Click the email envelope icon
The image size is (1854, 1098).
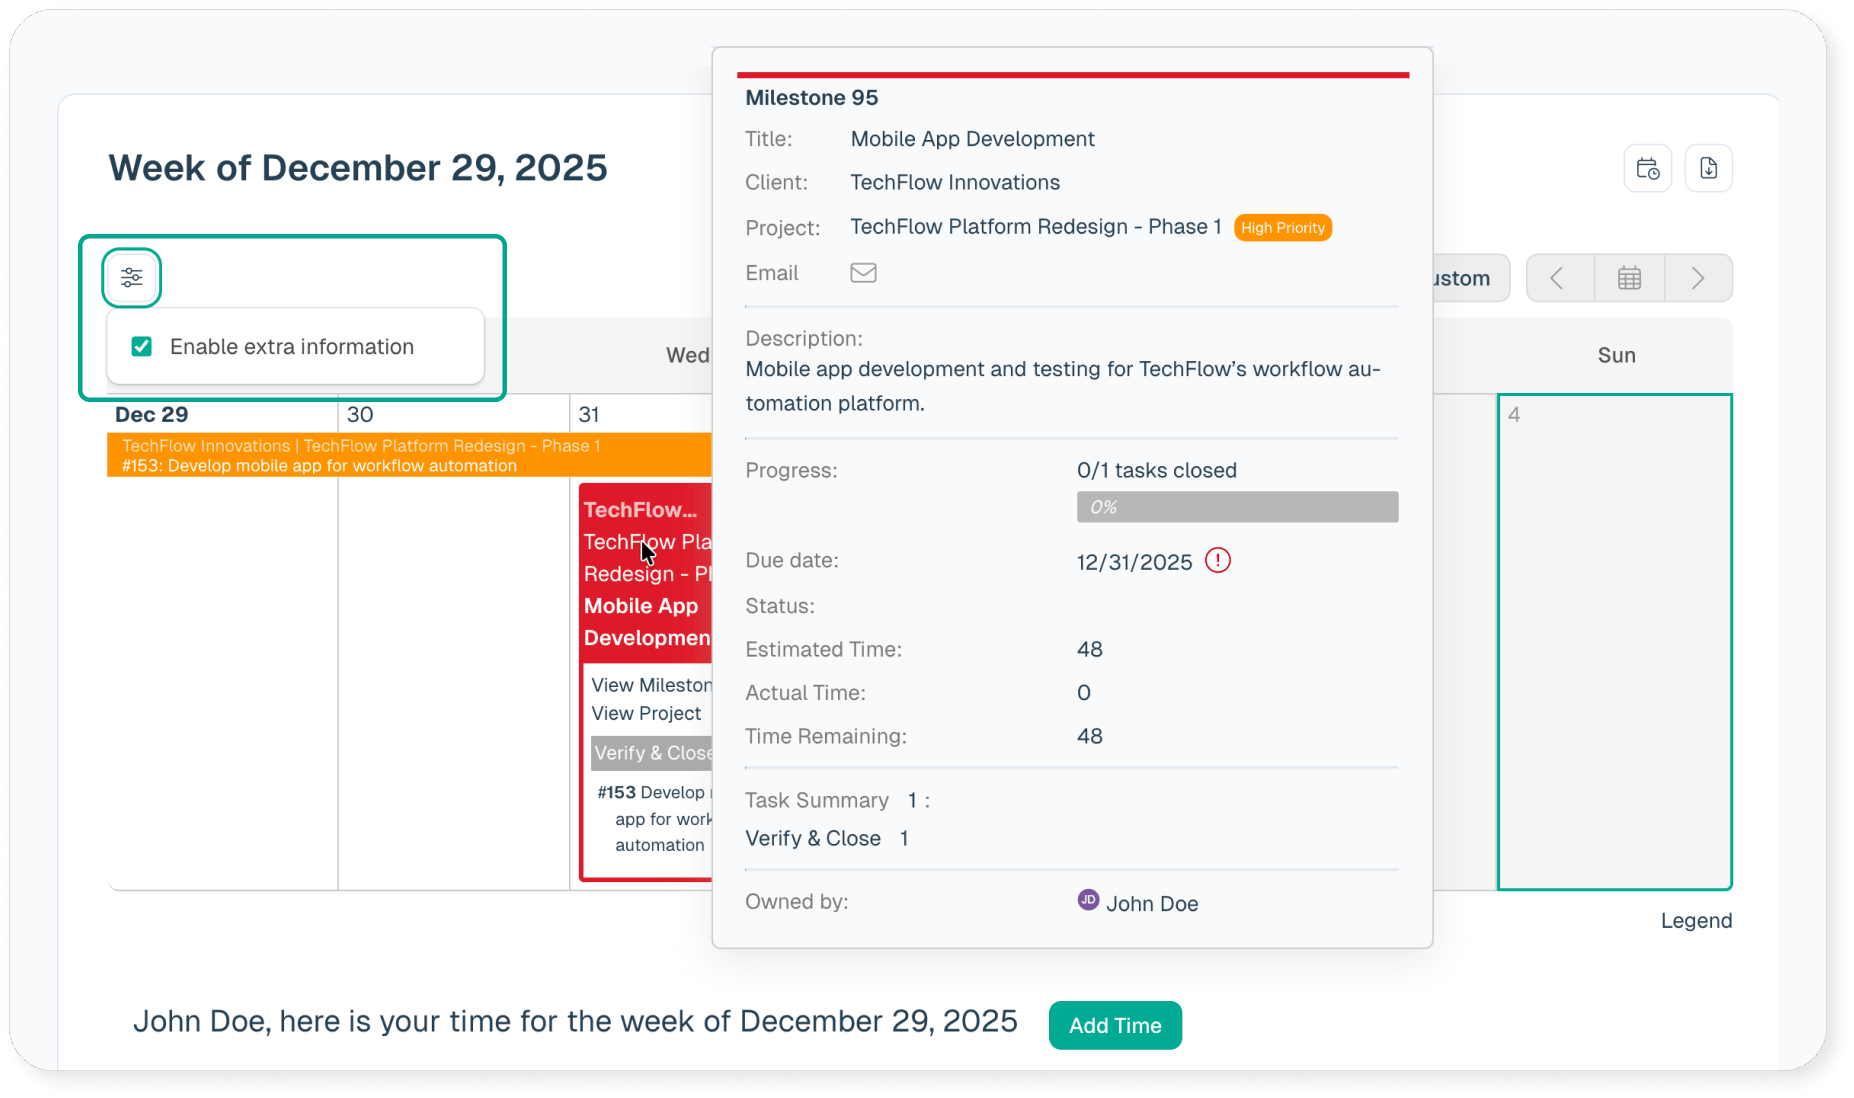863,273
